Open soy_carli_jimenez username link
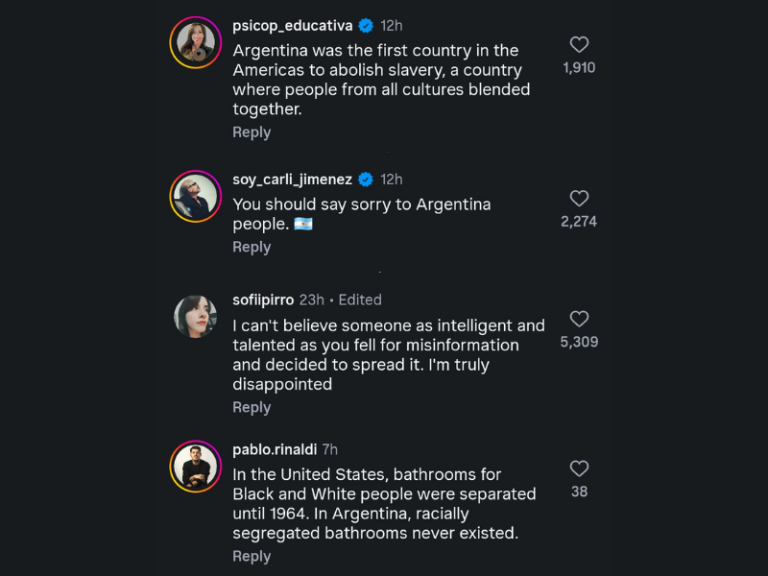 292,180
